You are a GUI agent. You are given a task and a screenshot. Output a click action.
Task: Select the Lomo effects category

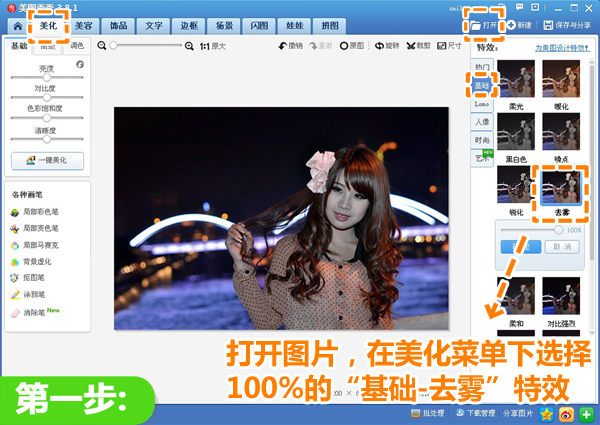point(482,104)
